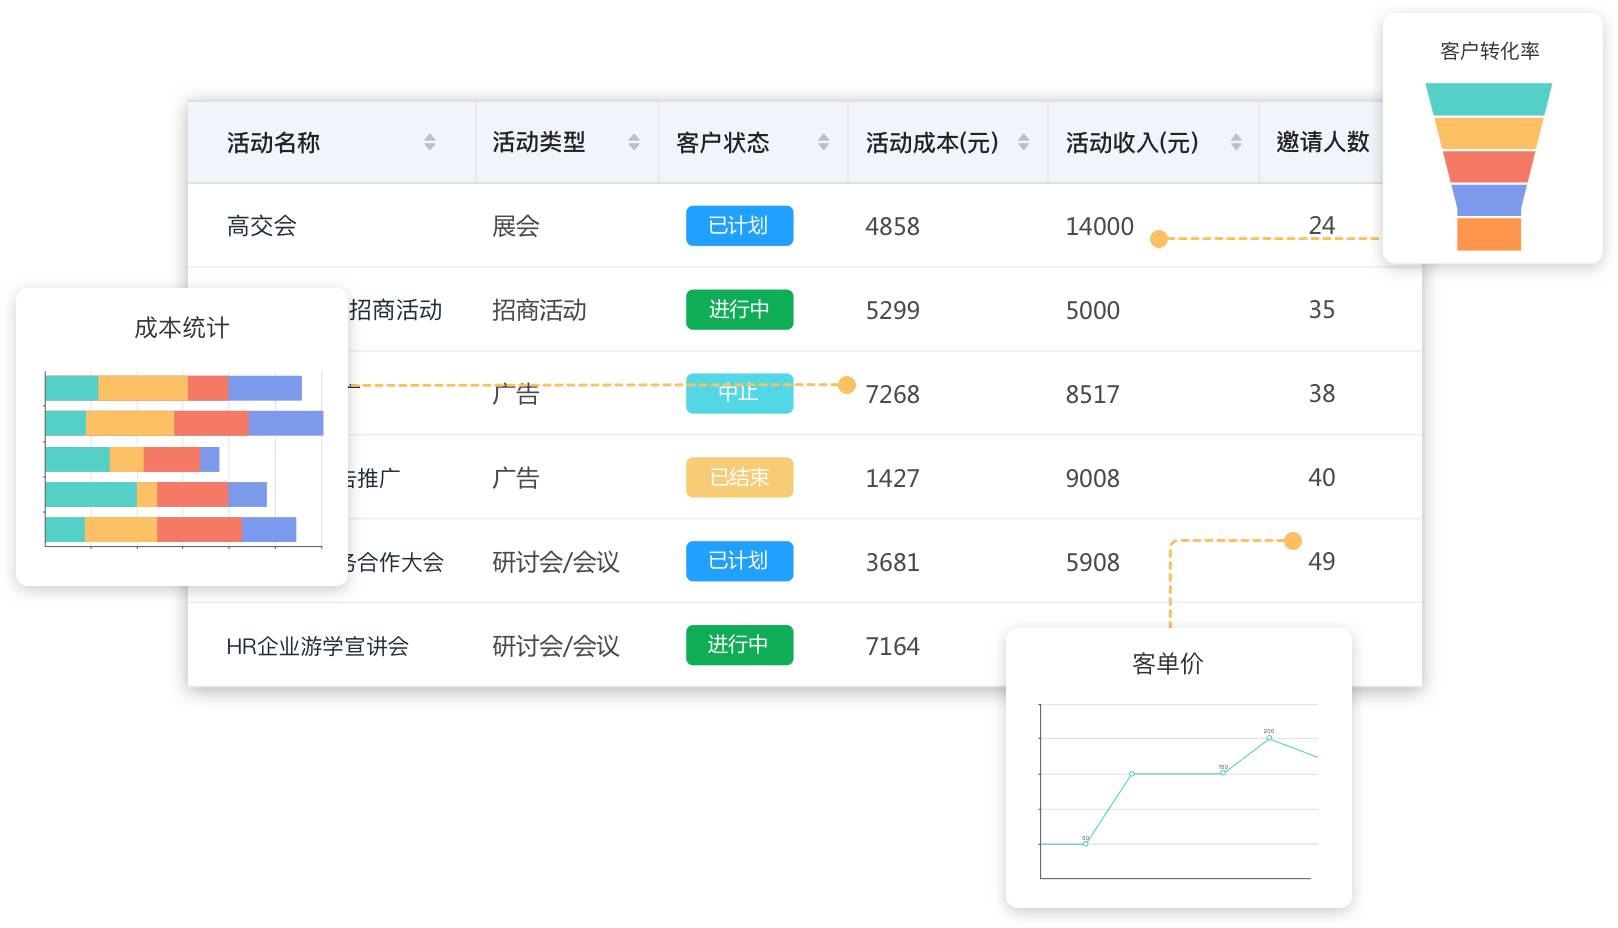Viewport: 1618px width, 928px height.
Task: Expand sorting options on 活动成本 header
Action: (1022, 142)
